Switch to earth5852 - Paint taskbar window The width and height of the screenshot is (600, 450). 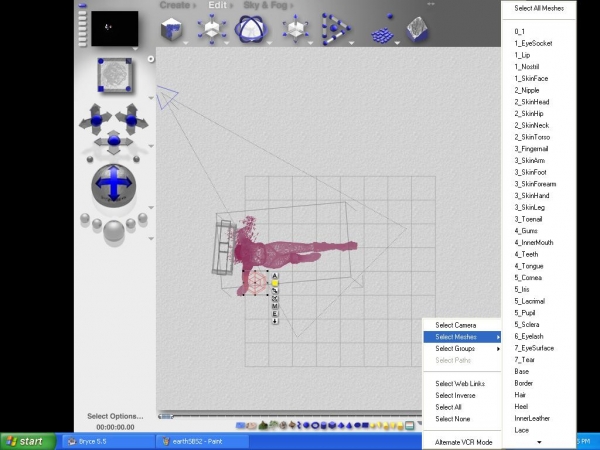pos(203,441)
